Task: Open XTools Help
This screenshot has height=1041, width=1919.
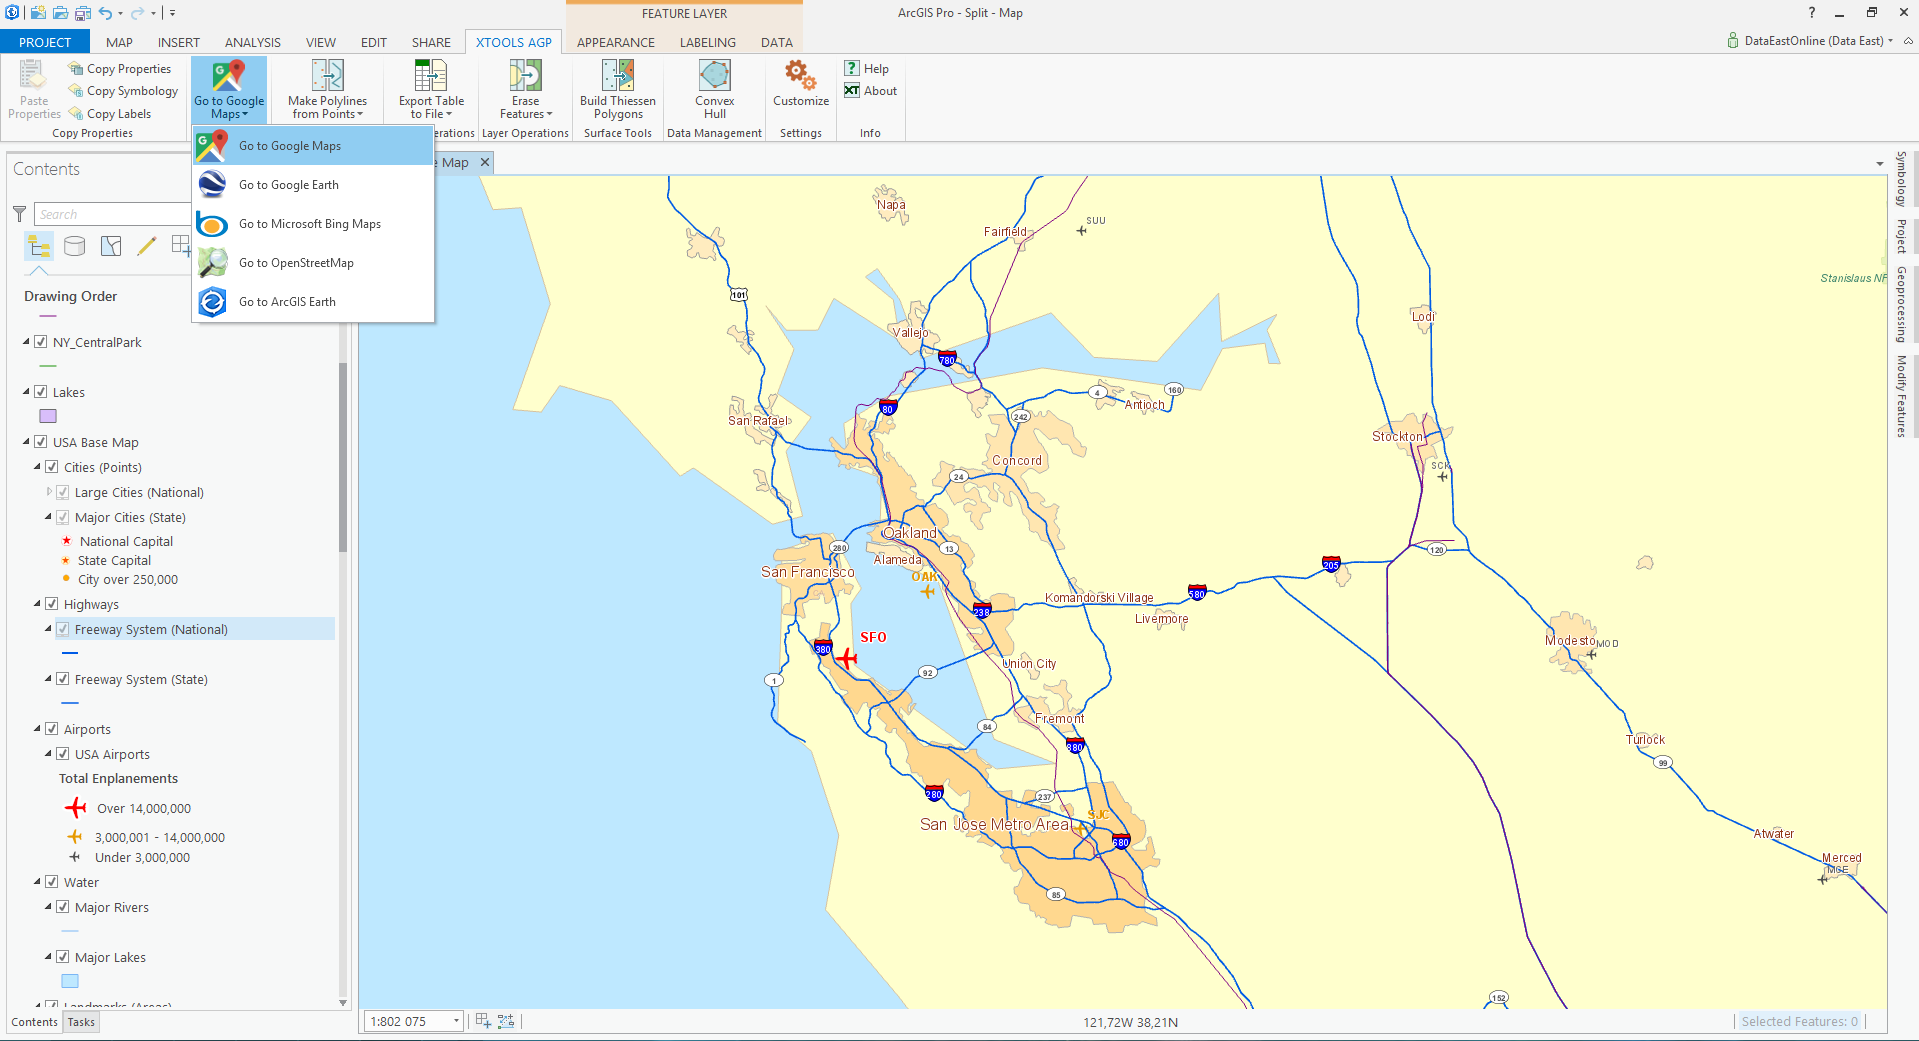Action: click(866, 68)
